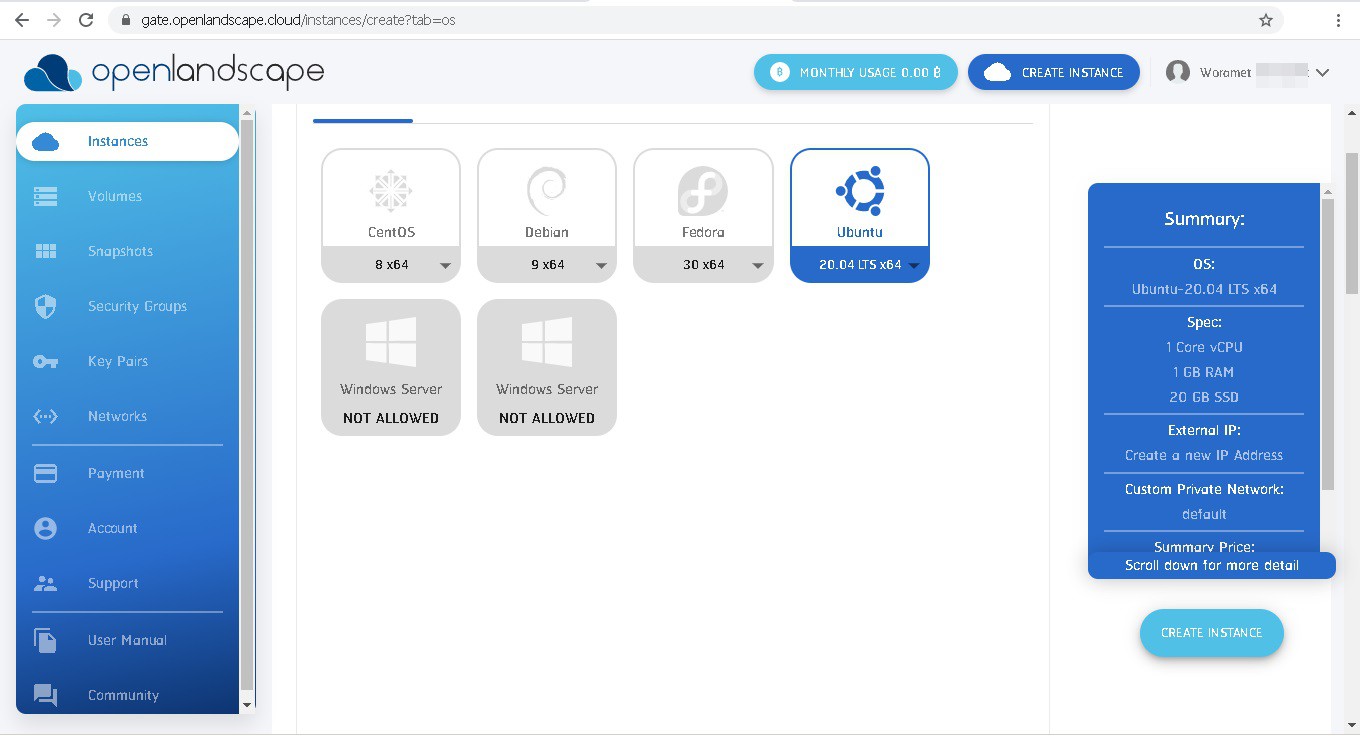
Task: Click the second NOT ALLOWED Windows Server card
Action: point(547,367)
